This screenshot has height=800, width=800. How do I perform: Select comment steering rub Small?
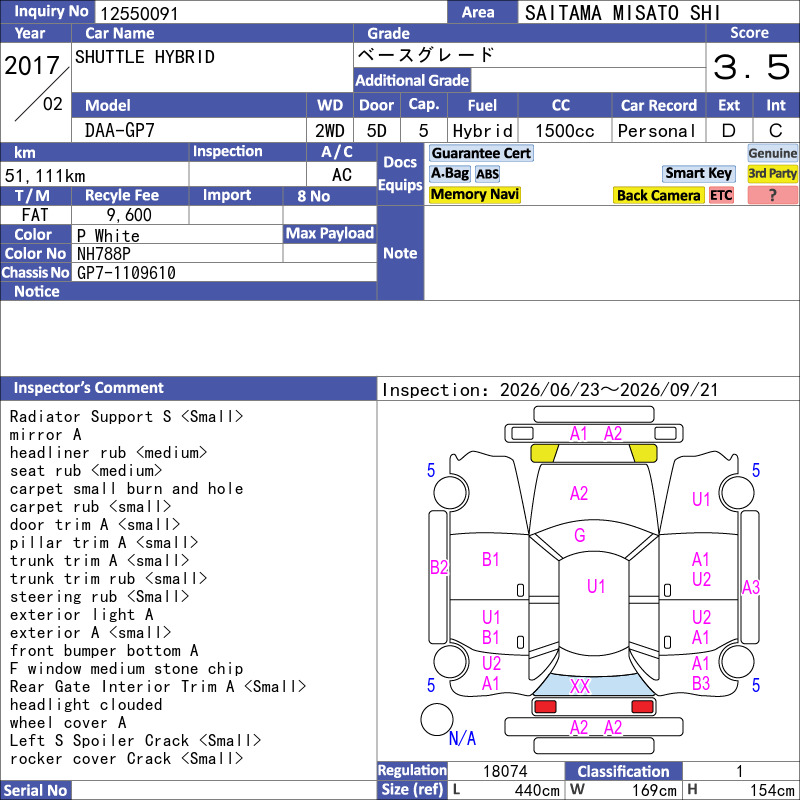click(99, 596)
